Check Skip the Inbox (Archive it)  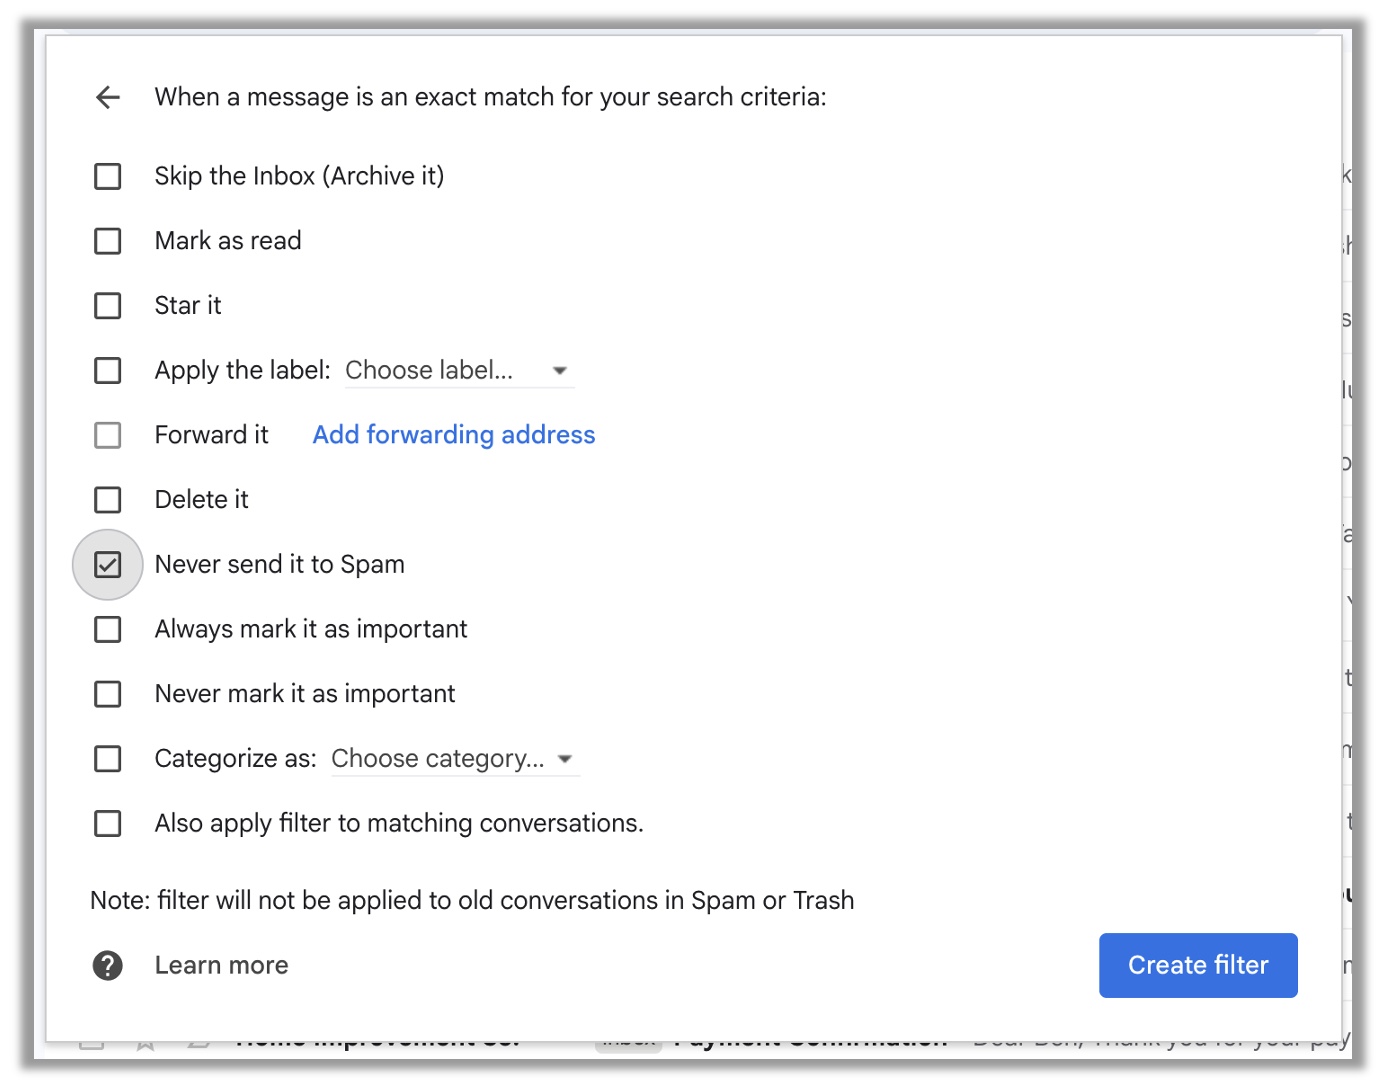tap(108, 177)
